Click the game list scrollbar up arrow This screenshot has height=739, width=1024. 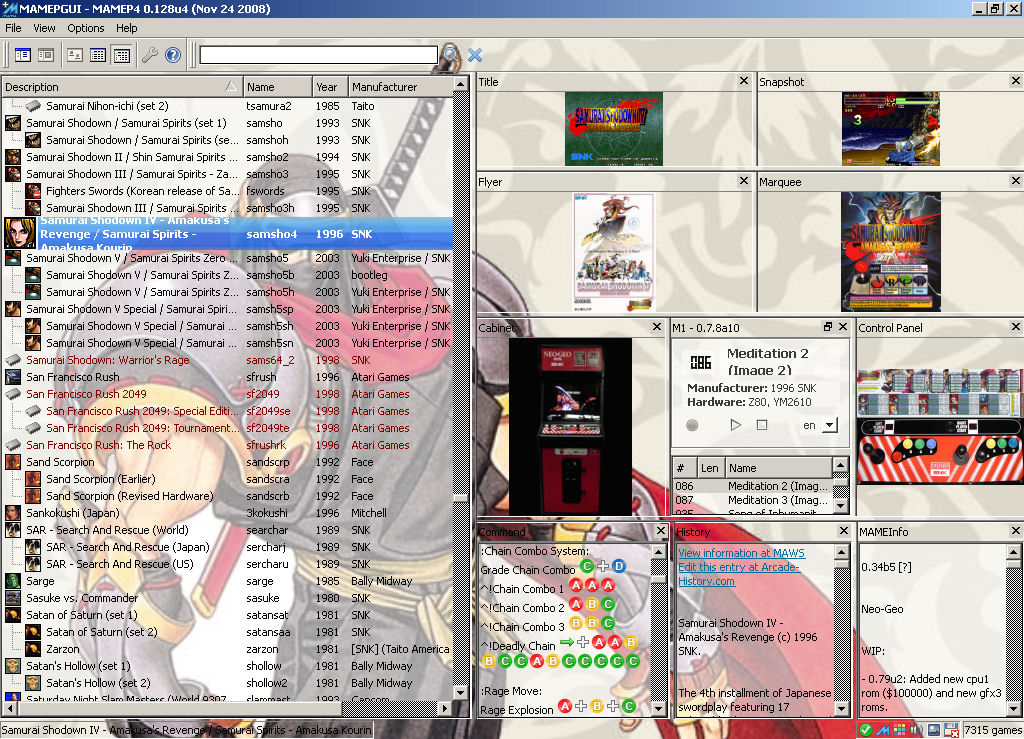[460, 84]
